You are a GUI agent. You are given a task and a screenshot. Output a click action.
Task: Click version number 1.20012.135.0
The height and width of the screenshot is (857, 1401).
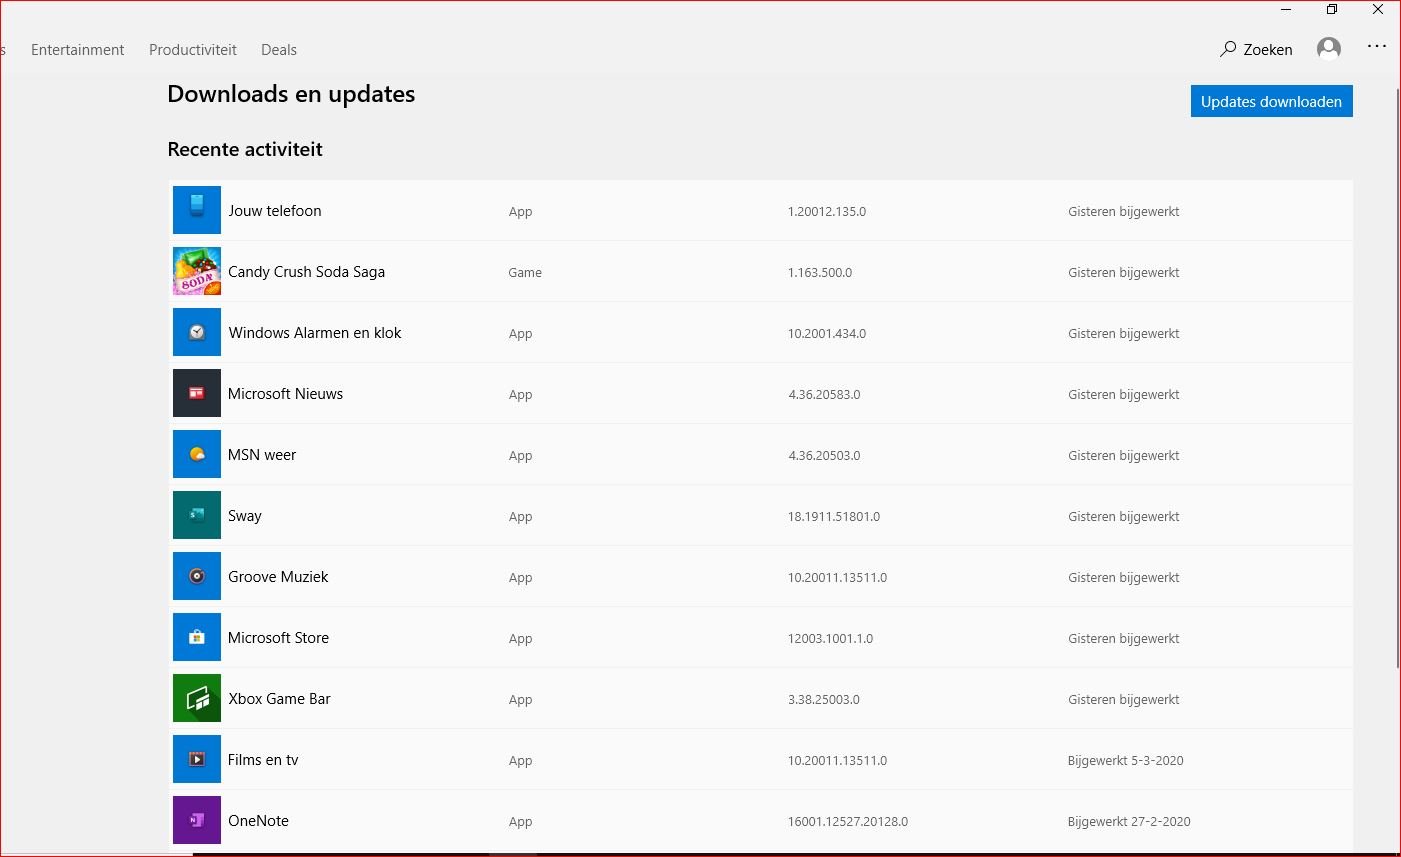827,212
